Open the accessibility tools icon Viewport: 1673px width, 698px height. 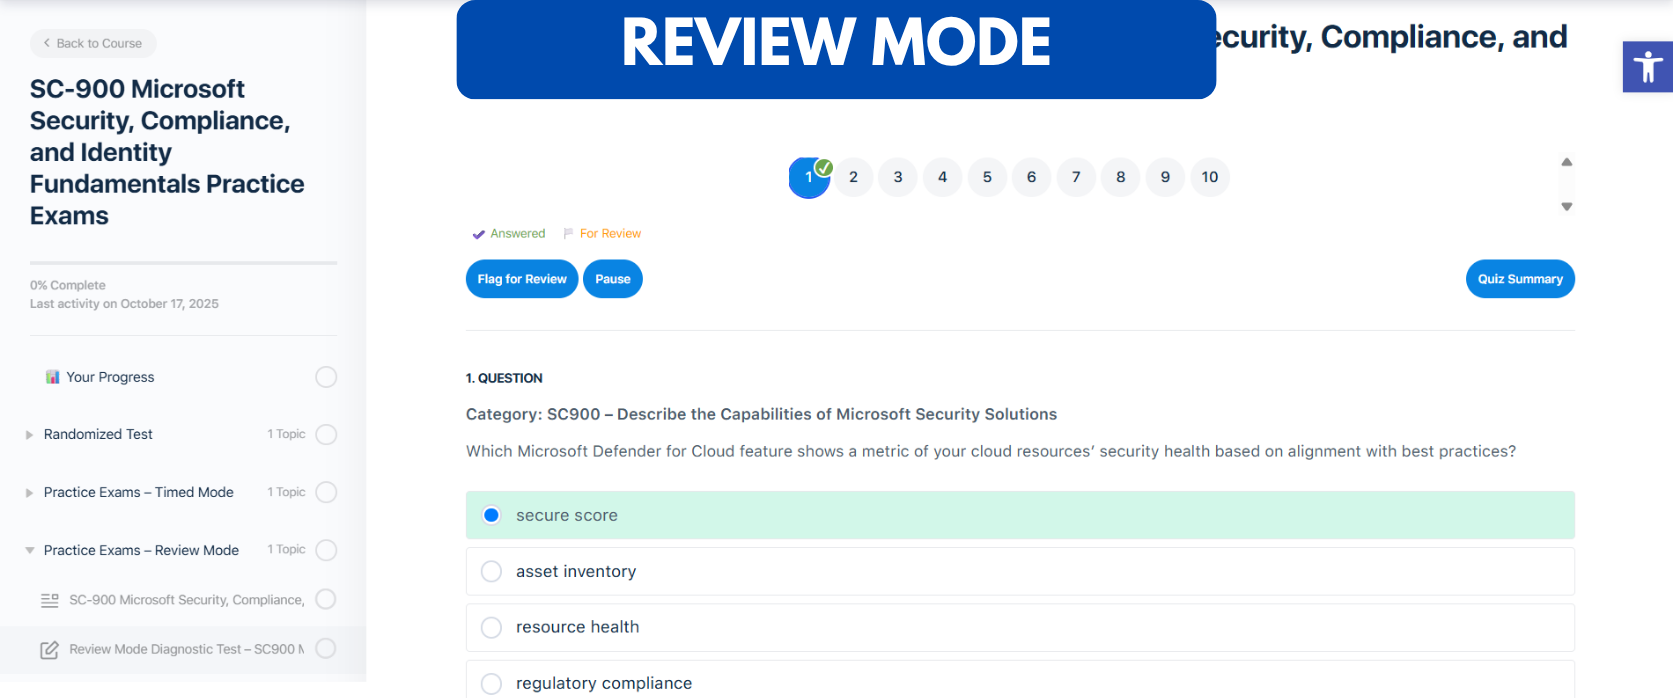(1647, 67)
